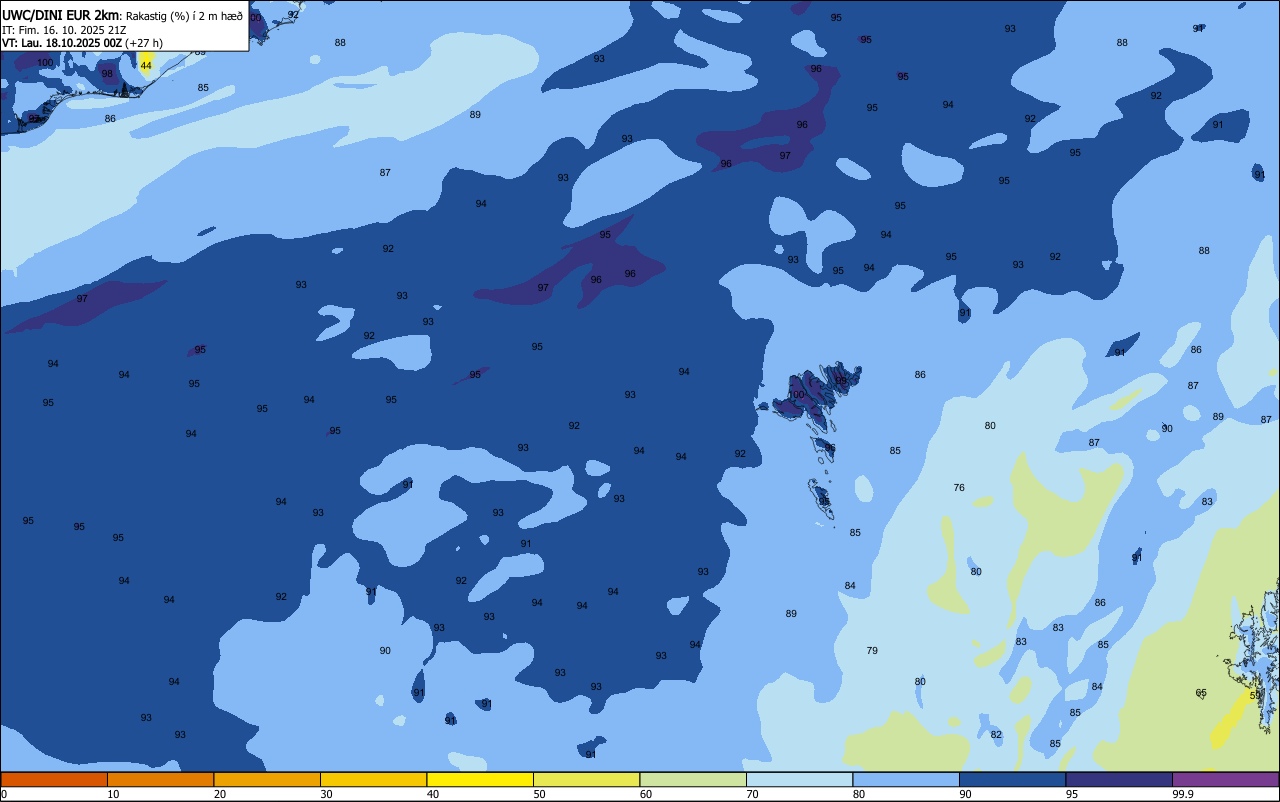
Task: Click the 70–80 pale blue legend swatch
Action: [x=799, y=779]
